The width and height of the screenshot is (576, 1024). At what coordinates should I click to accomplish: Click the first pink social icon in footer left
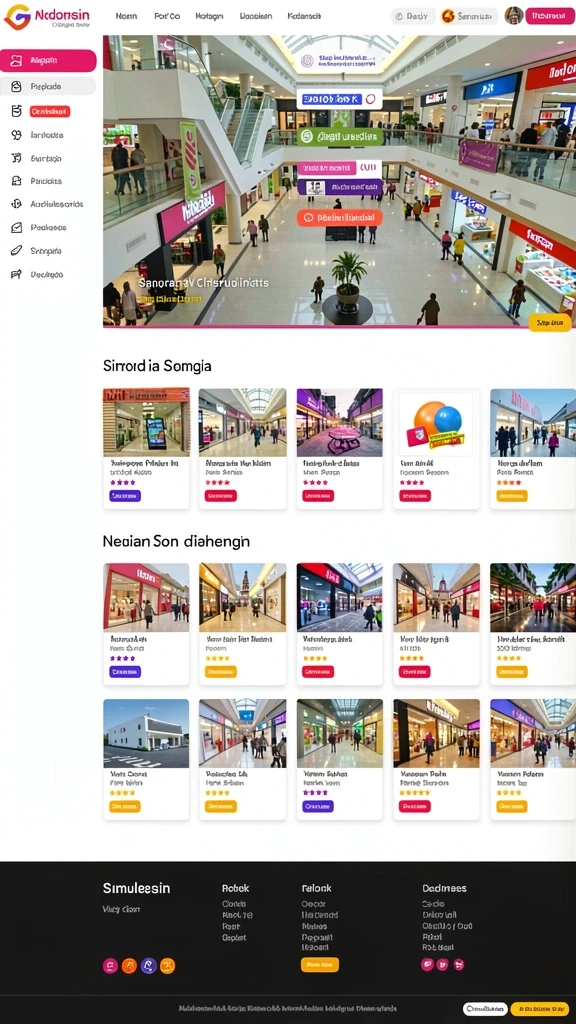(x=110, y=966)
